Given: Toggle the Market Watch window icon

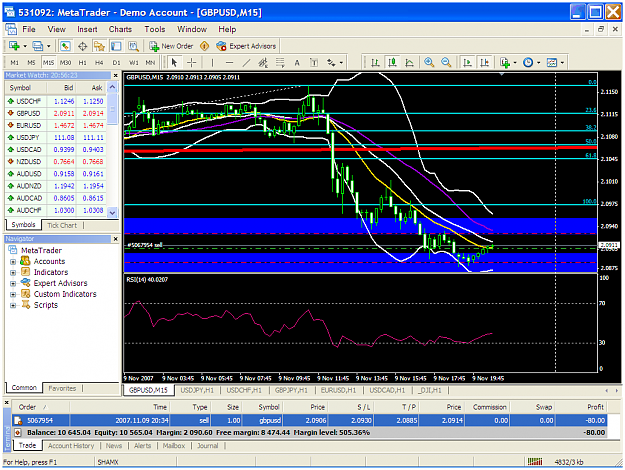Looking at the screenshot, I should pos(65,46).
